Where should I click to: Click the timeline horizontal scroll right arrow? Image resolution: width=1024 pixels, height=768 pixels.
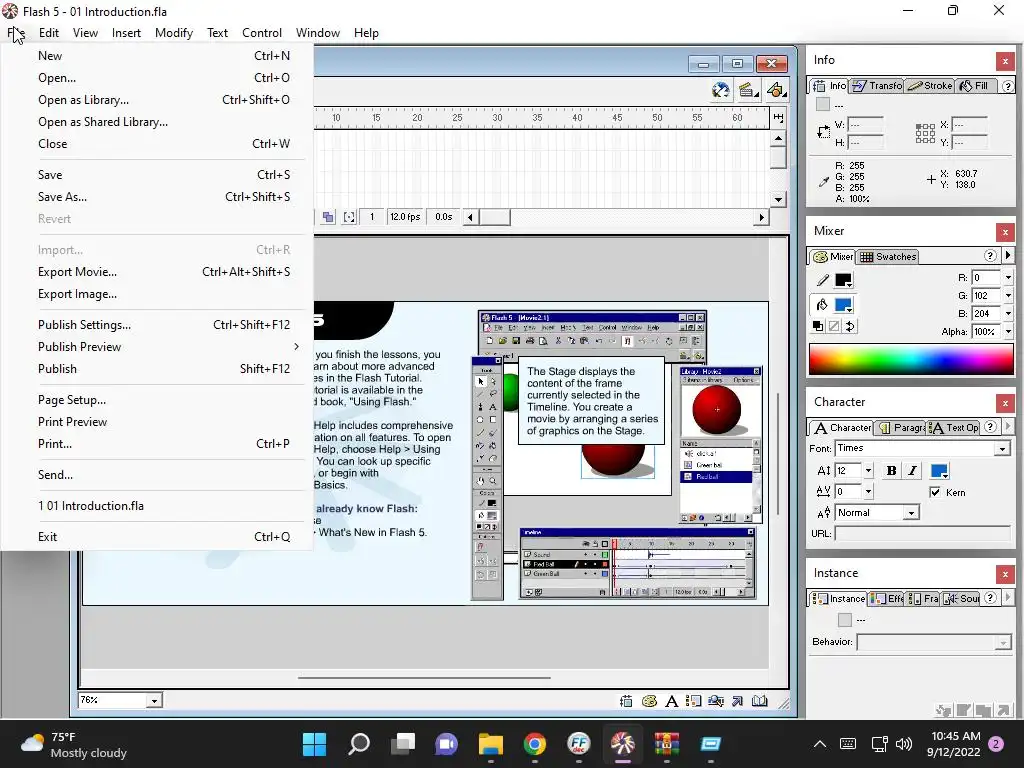pyautogui.click(x=761, y=217)
